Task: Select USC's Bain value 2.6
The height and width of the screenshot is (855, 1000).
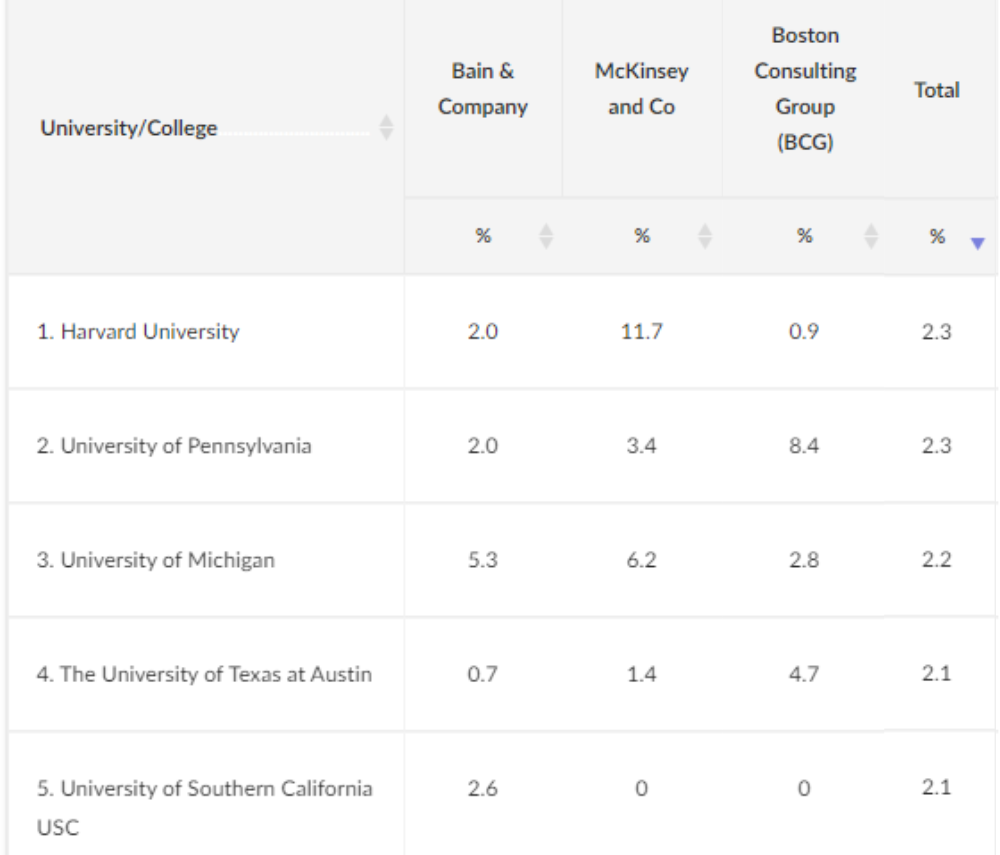Action: [482, 788]
